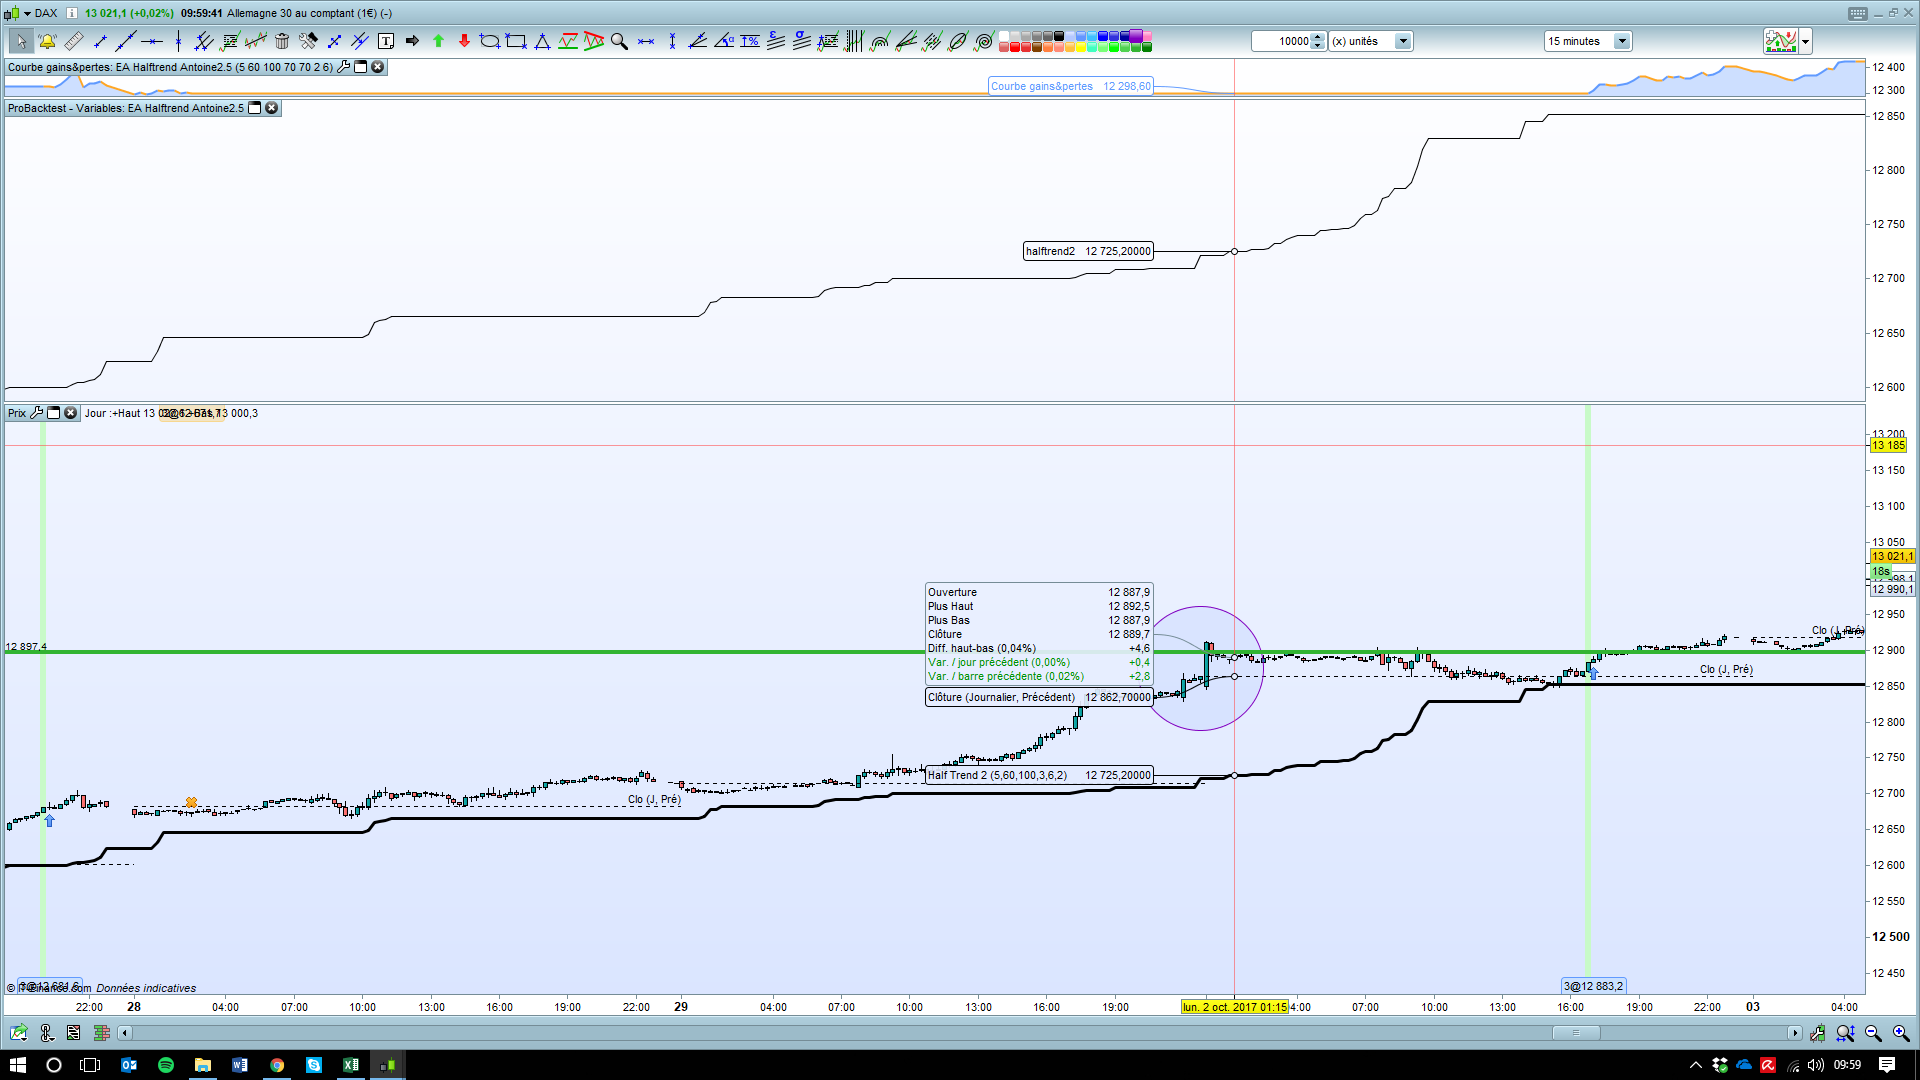Open the '15 minutes' timeframe dropdown
Viewport: 1920px width, 1080px height.
(x=1622, y=41)
